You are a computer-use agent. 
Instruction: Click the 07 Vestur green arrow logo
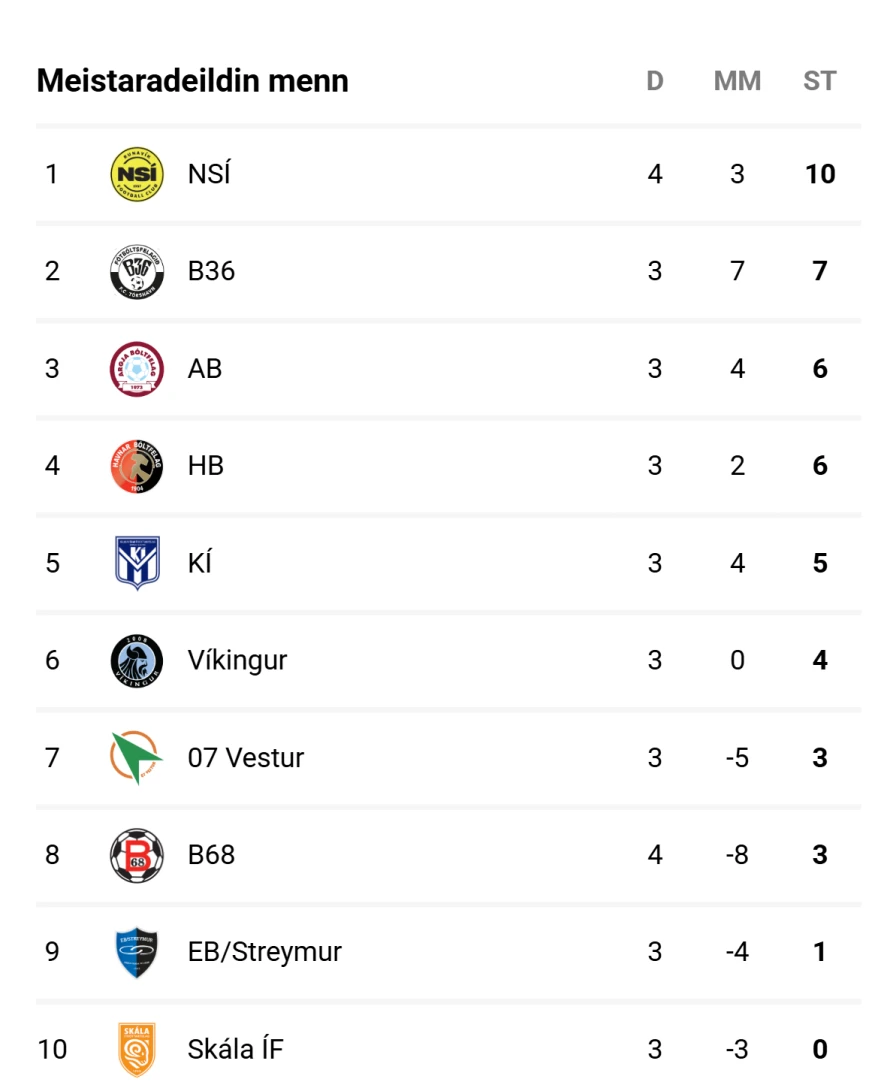(136, 758)
